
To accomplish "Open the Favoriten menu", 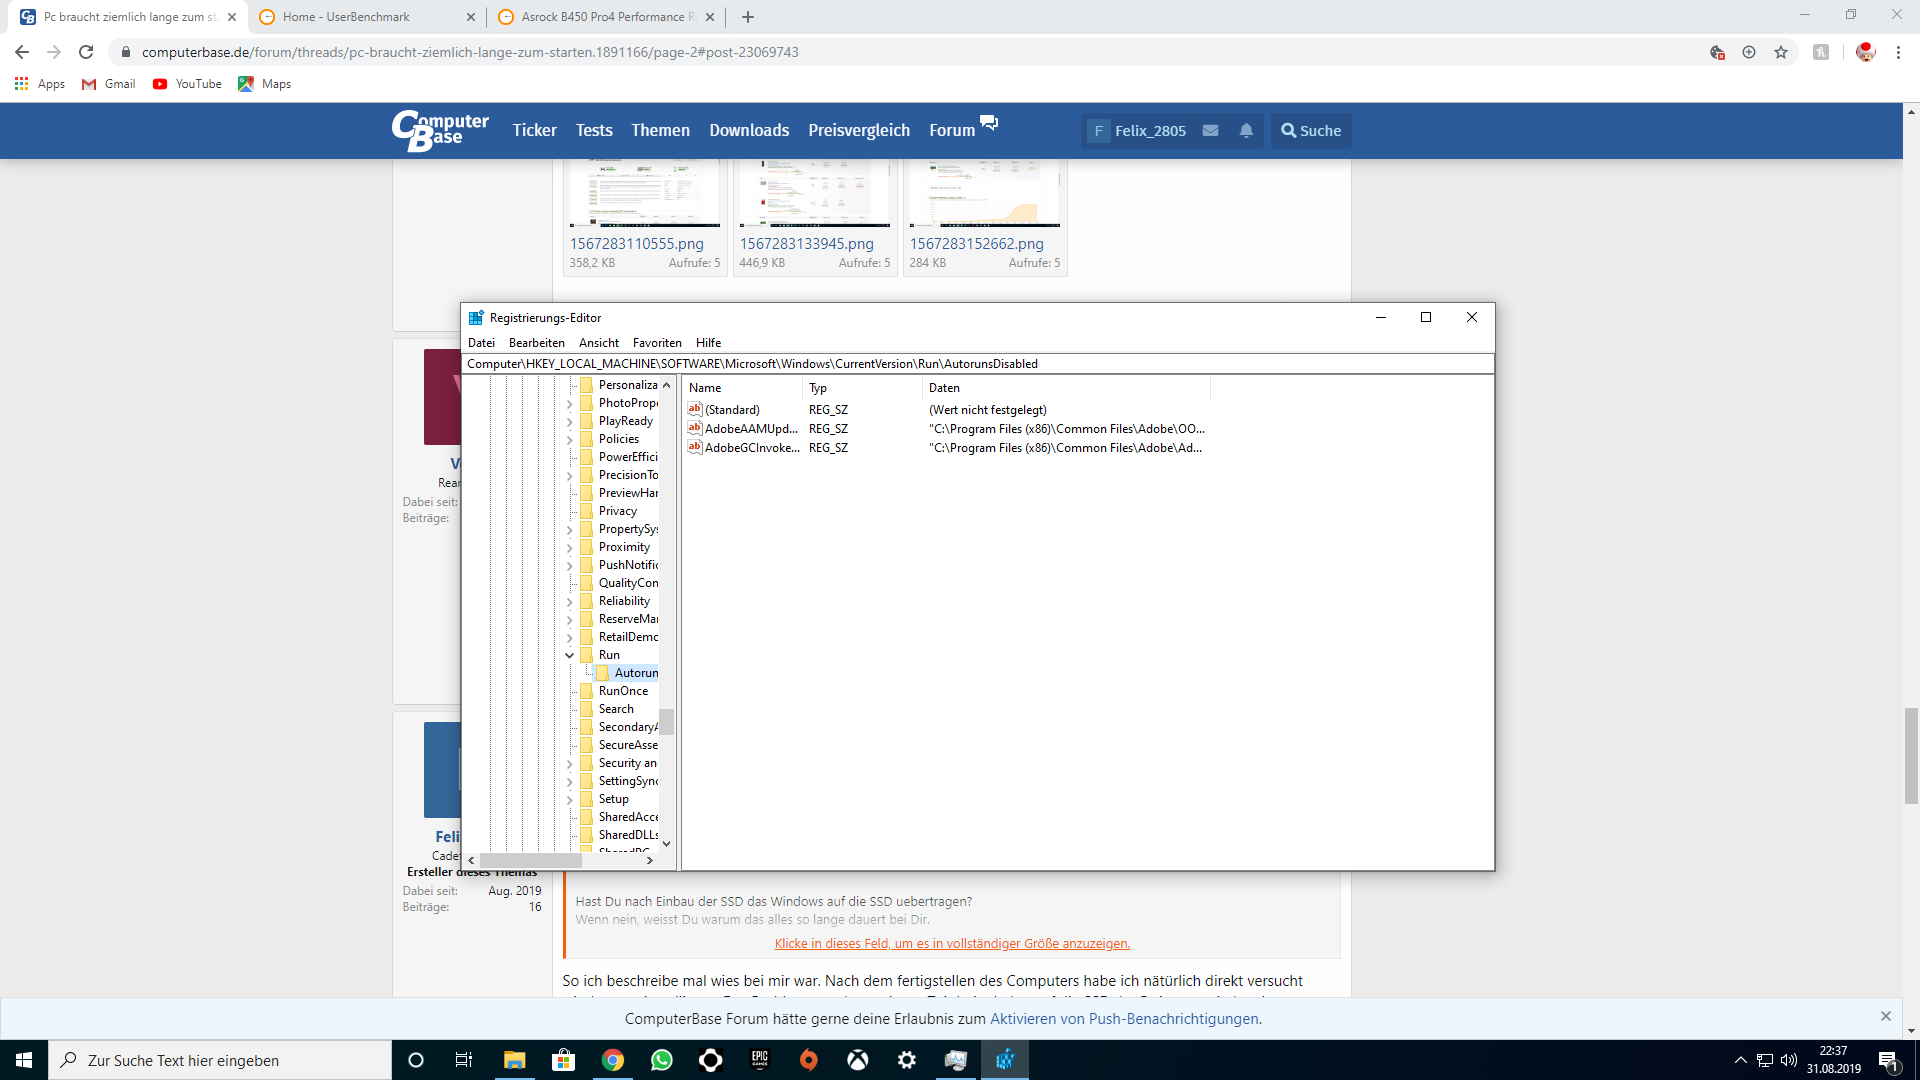I will (x=656, y=343).
